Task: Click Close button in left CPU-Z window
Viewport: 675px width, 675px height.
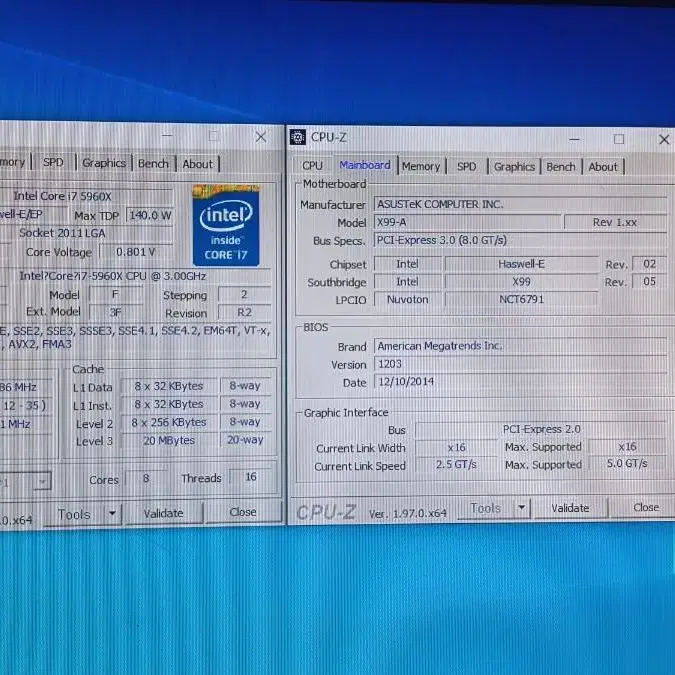Action: (243, 512)
